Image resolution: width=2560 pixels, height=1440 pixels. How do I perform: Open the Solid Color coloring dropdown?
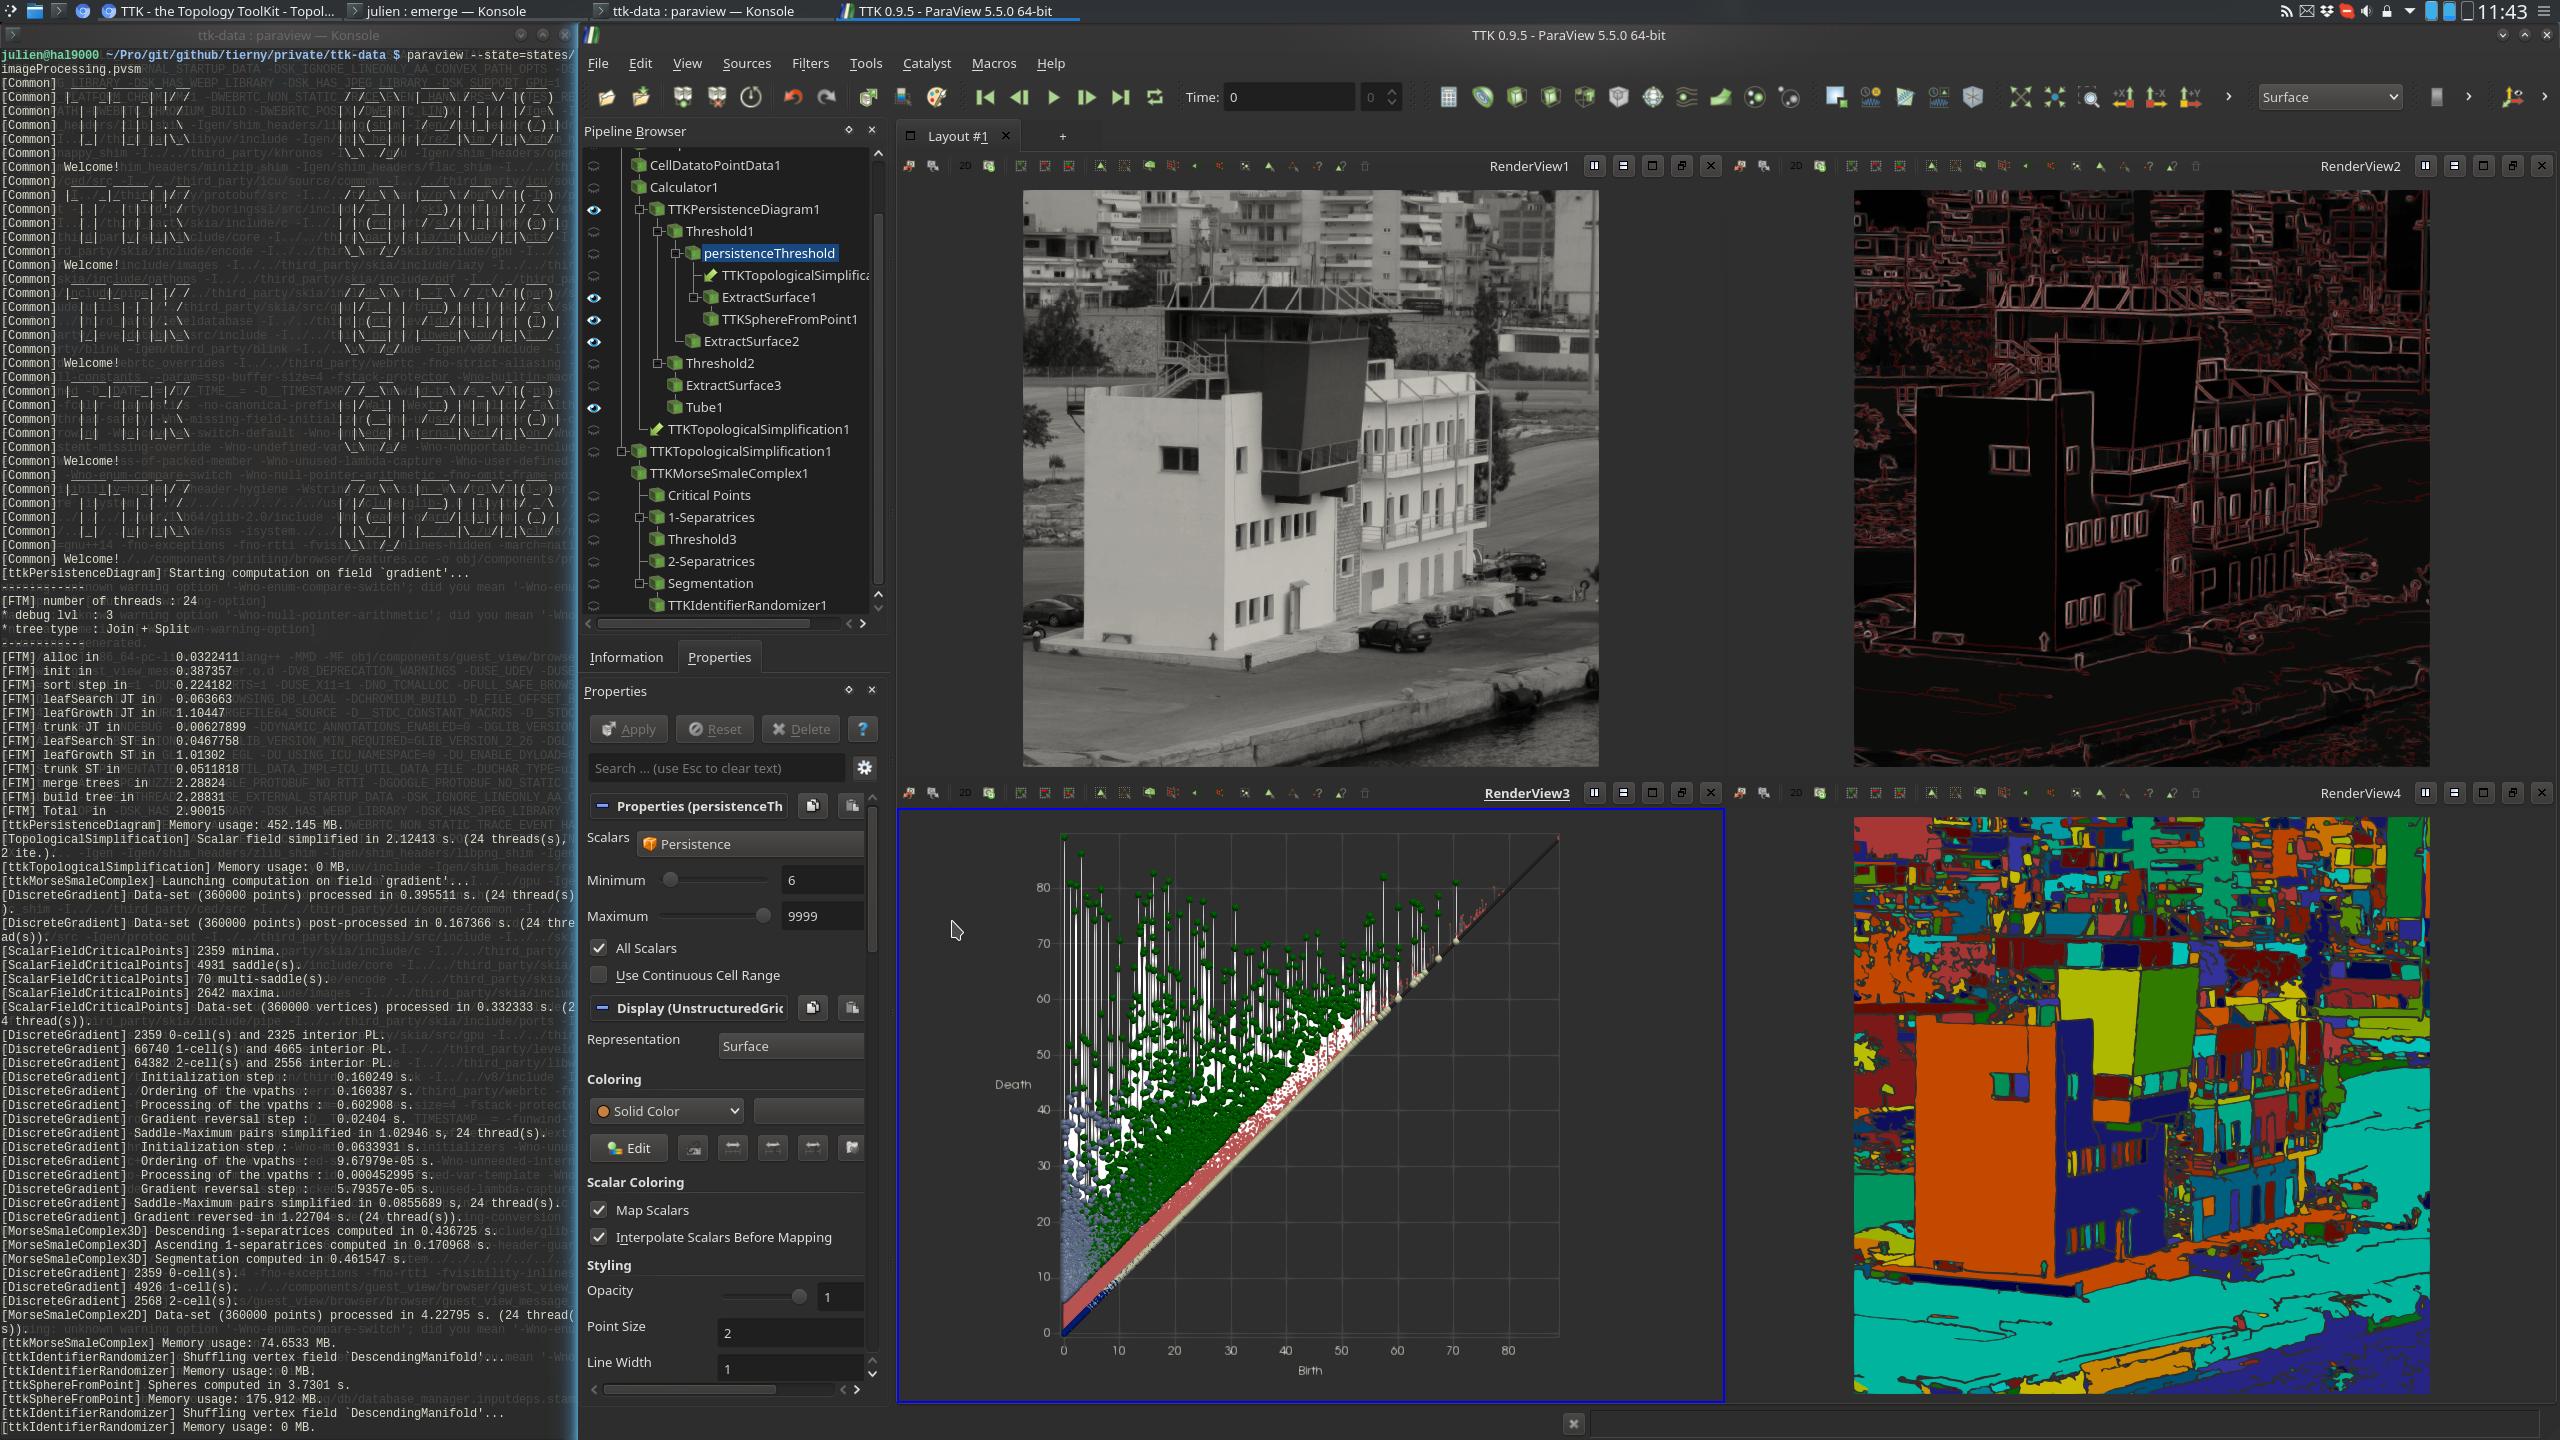667,1111
